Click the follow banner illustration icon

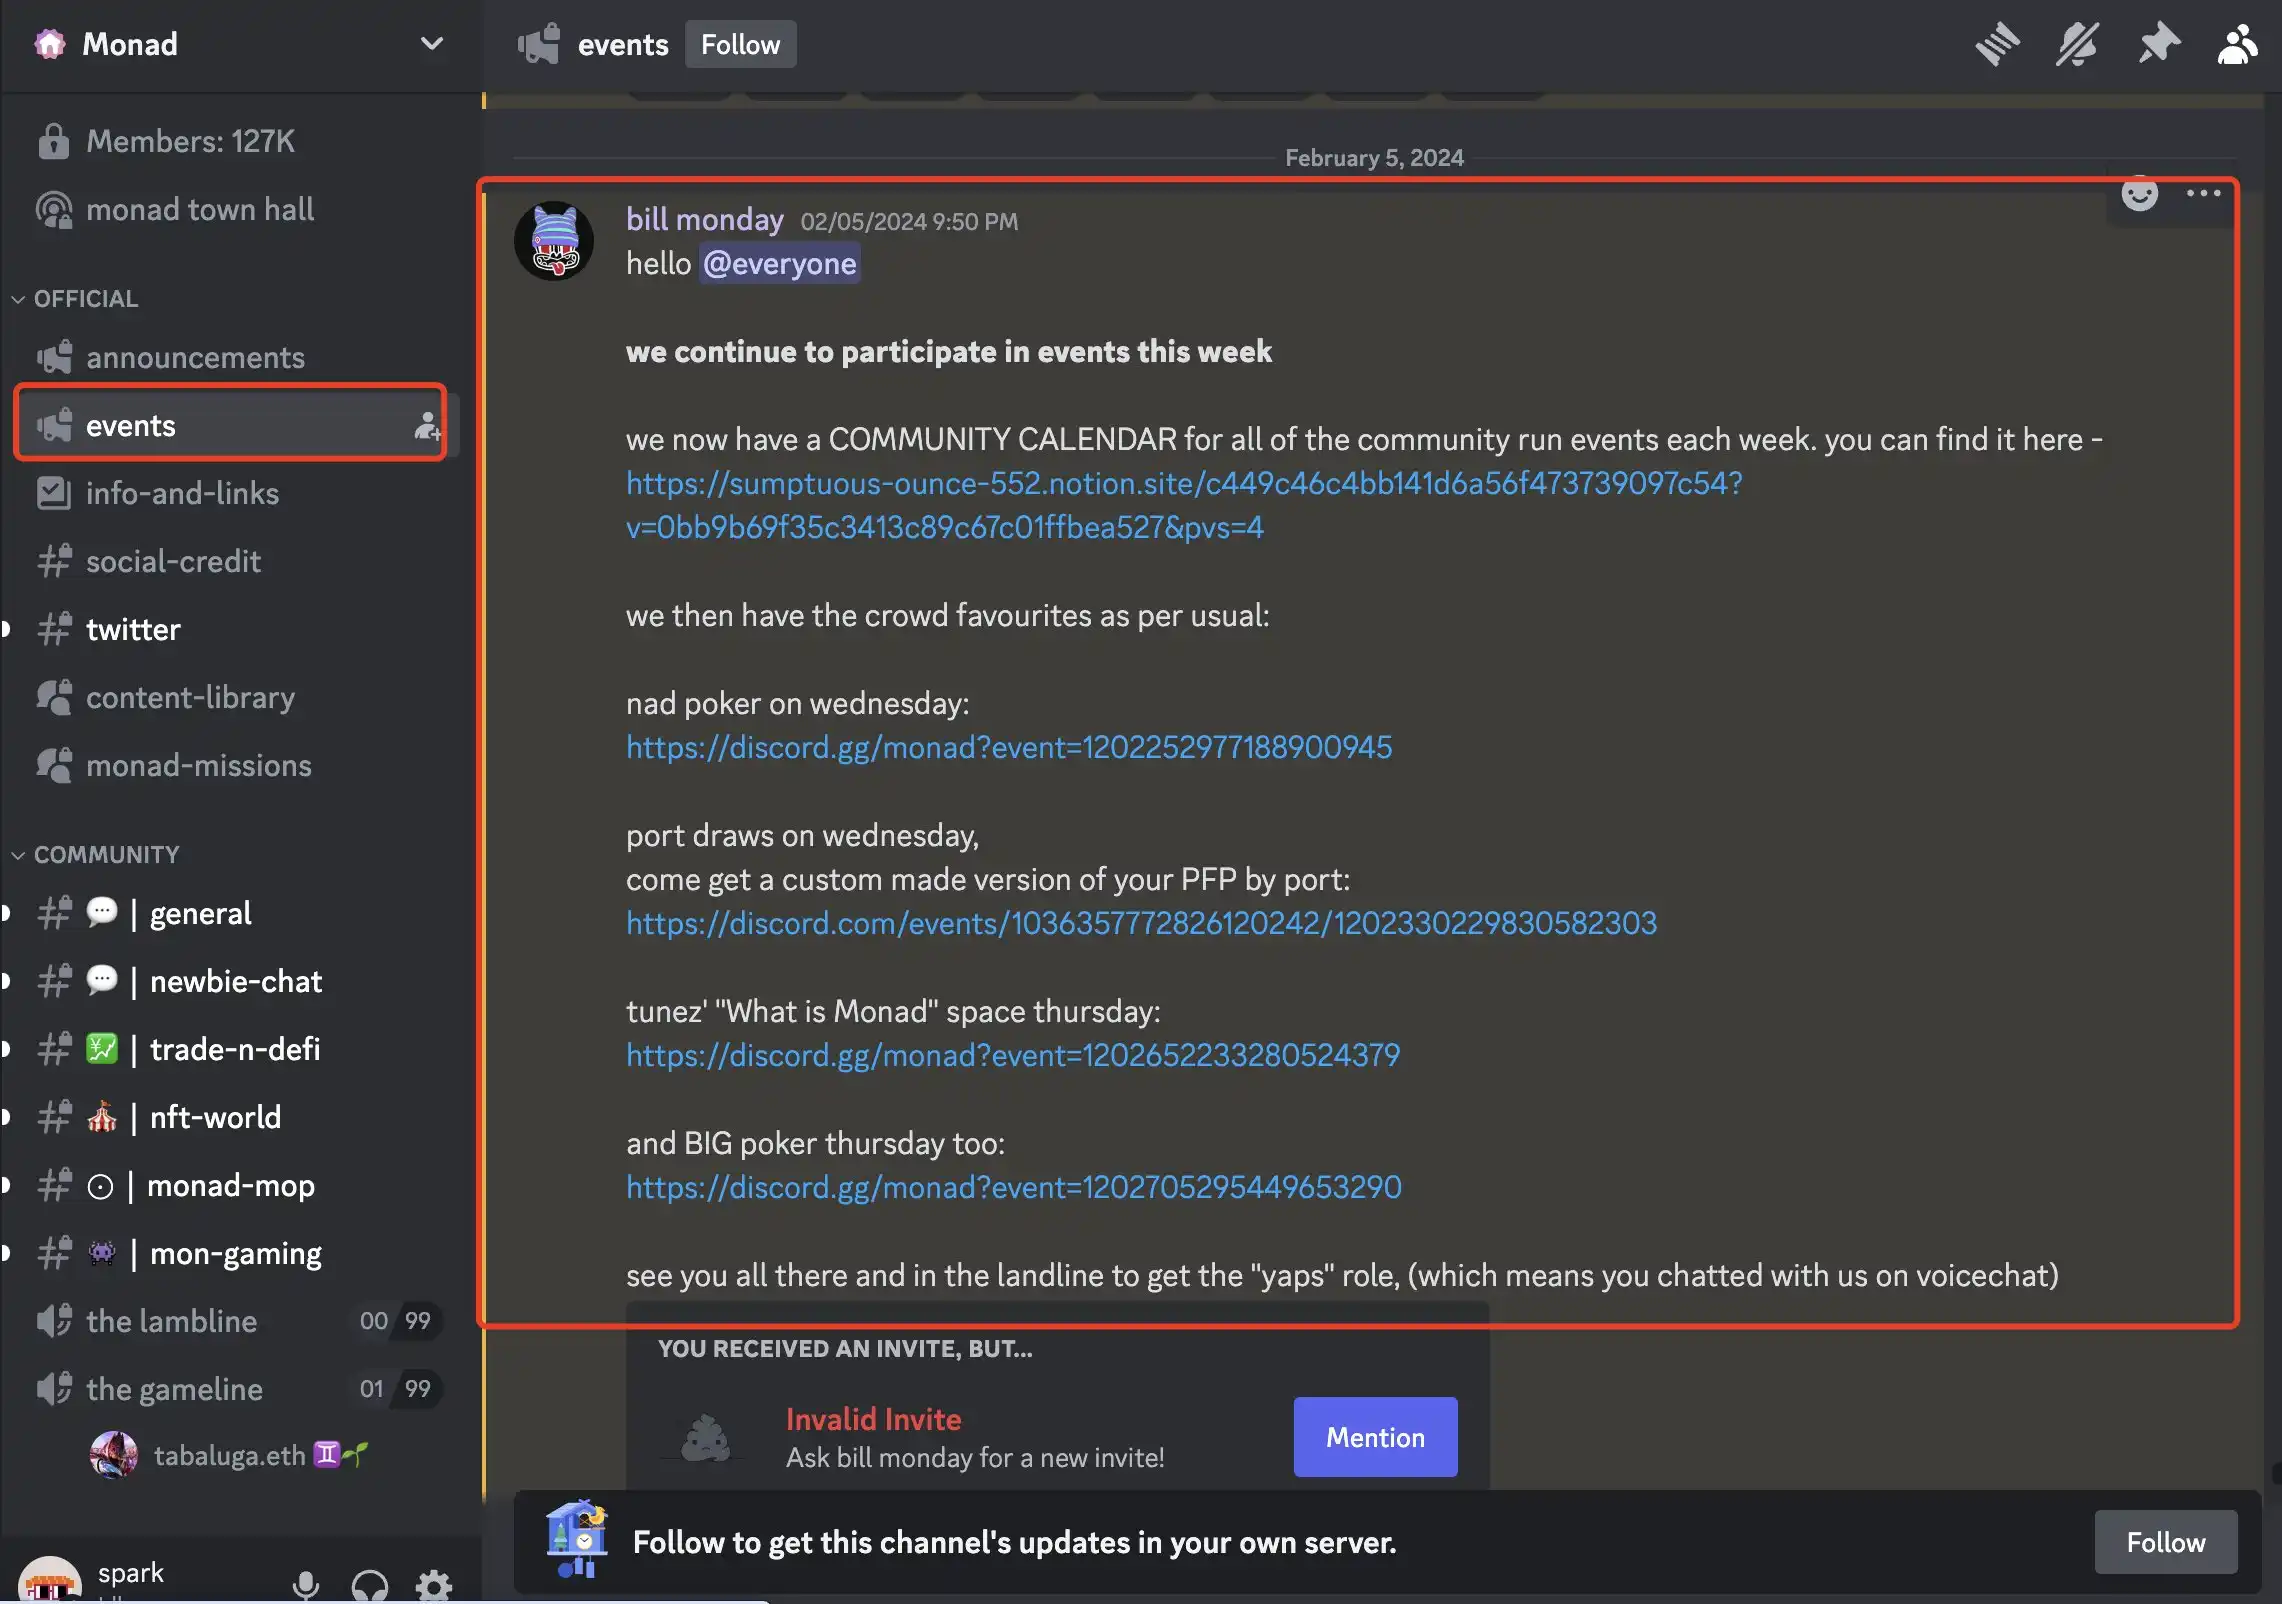(x=577, y=1540)
